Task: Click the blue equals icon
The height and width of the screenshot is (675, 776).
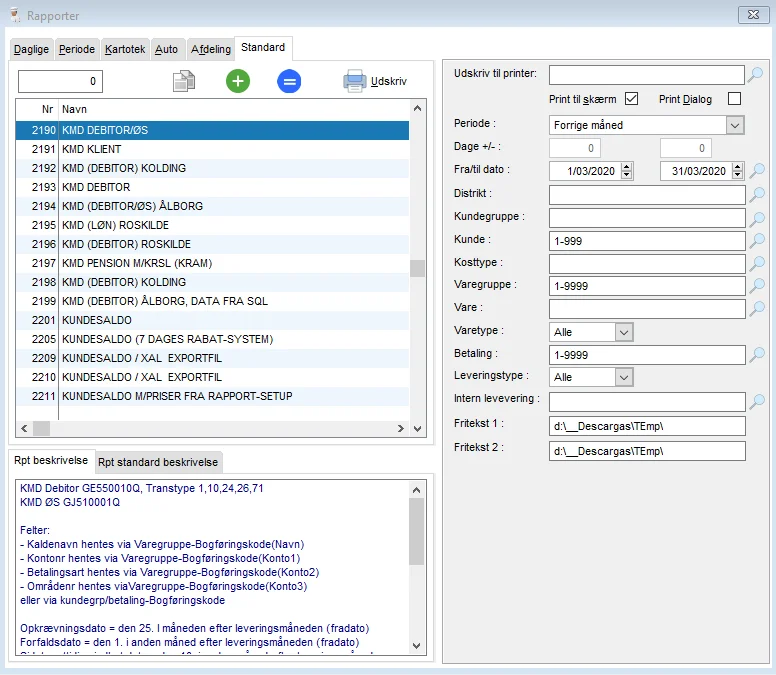Action: coord(289,82)
